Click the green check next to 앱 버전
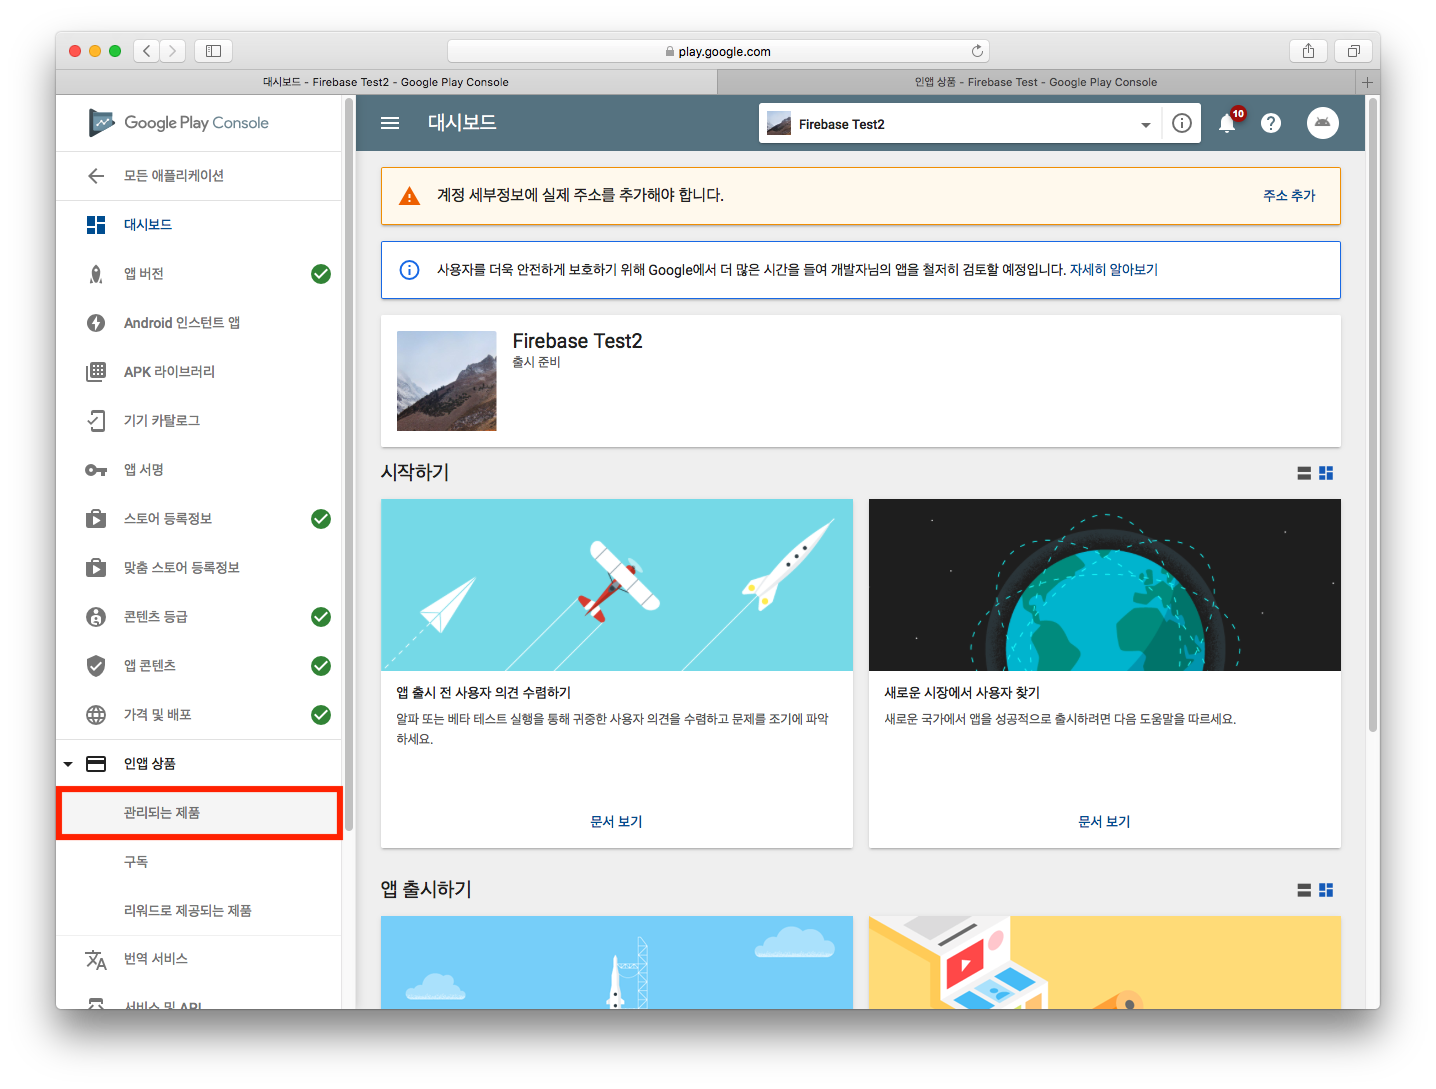The width and height of the screenshot is (1436, 1089). 321,274
